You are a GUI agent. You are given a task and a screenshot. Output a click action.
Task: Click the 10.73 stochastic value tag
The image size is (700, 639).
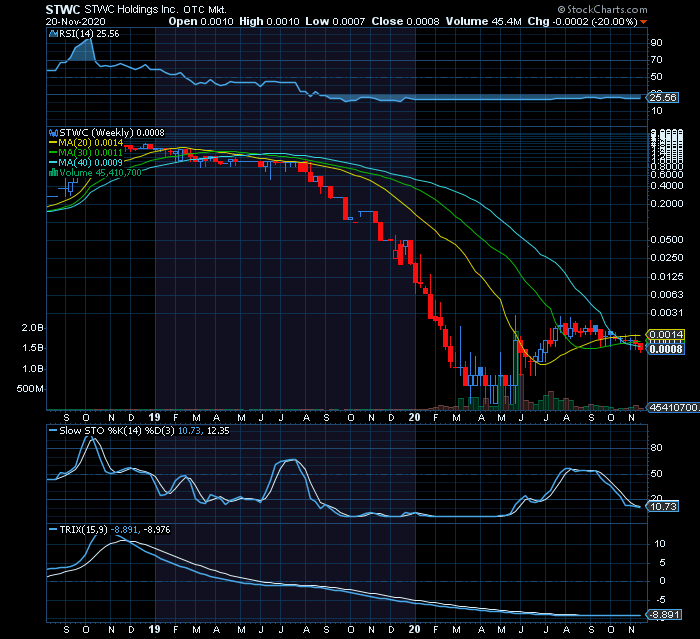(x=662, y=506)
